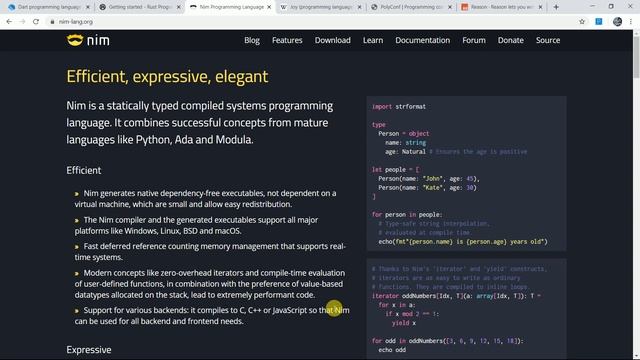Viewport: 640px width, 360px height.
Task: Click the 'Fast deferred reference counting' bullet
Action: pos(210,251)
